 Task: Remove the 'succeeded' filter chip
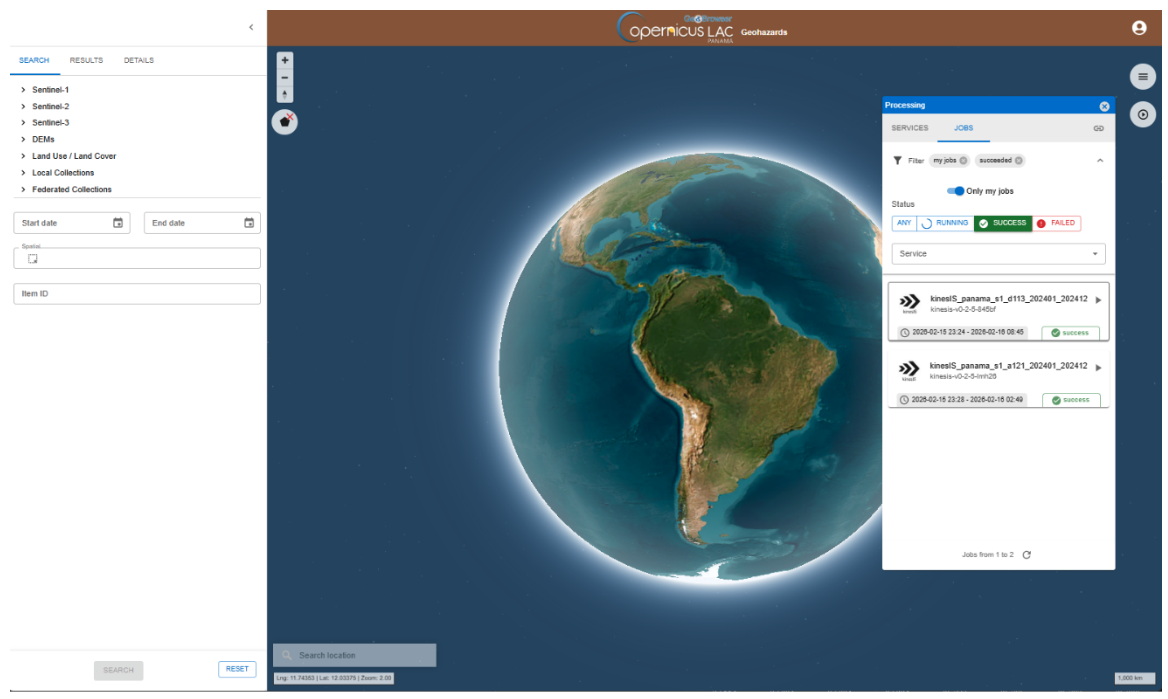(1019, 160)
